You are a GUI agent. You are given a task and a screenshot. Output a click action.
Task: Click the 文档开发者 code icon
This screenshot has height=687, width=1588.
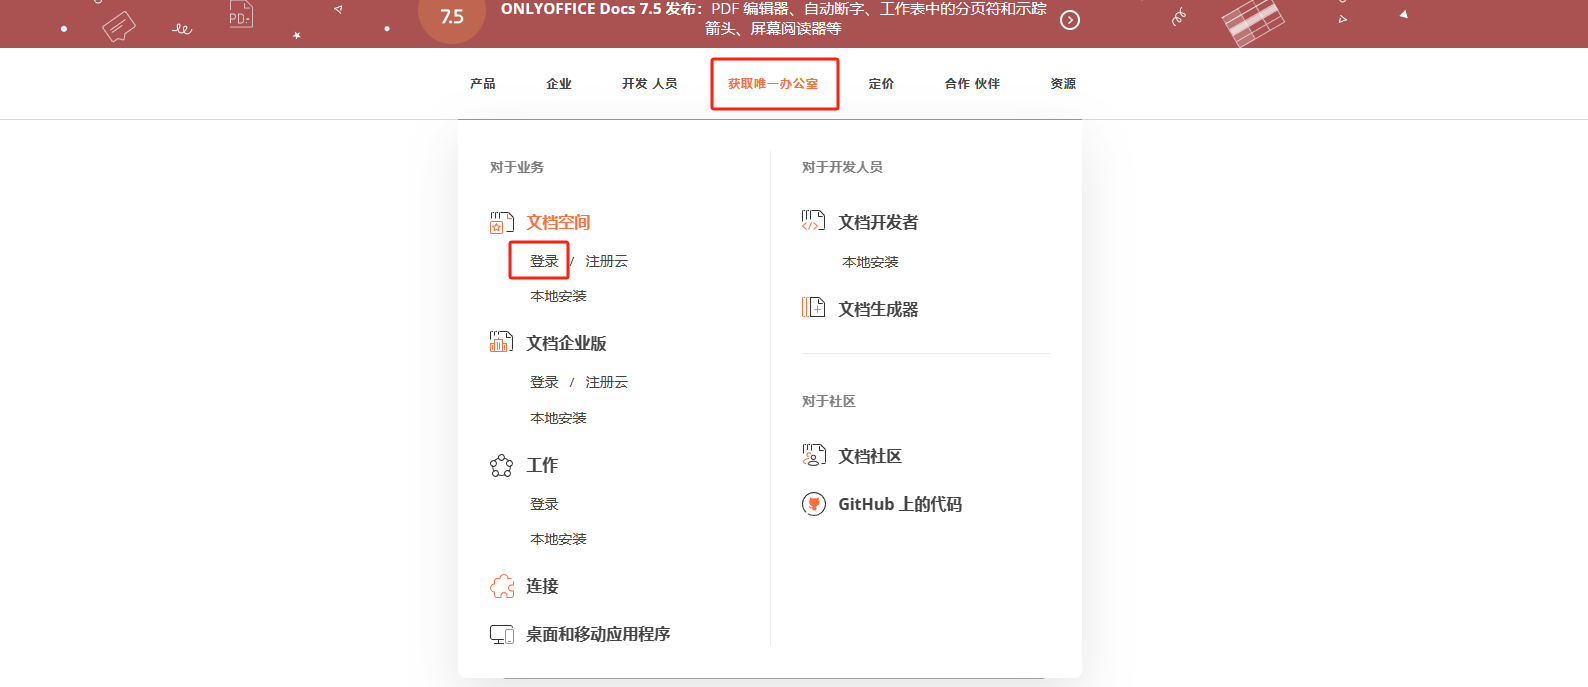813,221
